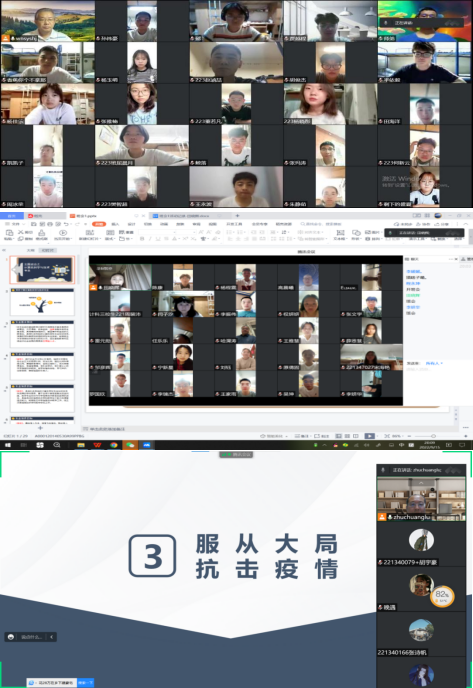Open a new tab with the plus button

pos(237,216)
